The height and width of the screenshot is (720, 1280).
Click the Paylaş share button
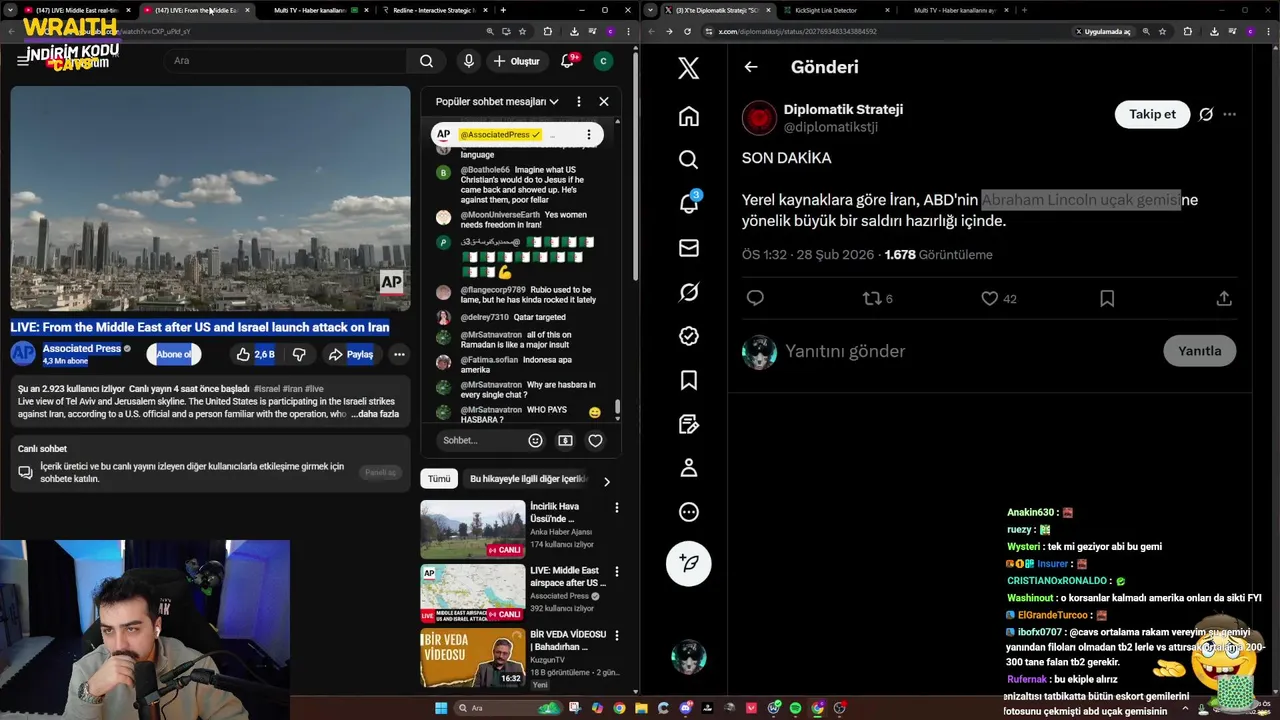[x=351, y=354]
